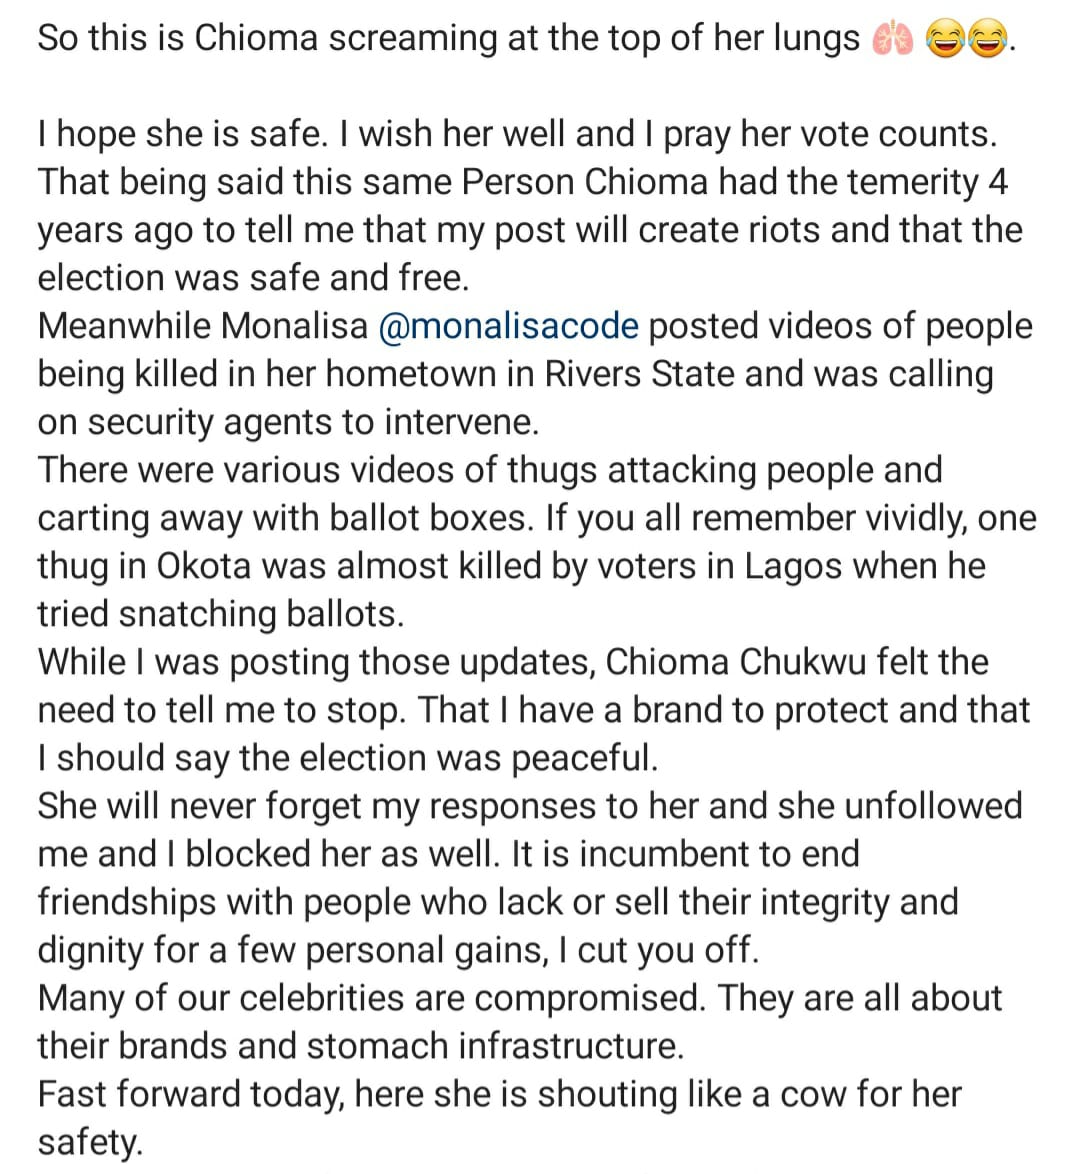Click the word 'peaceful' in the post
The height and width of the screenshot is (1174, 1080).
584,758
